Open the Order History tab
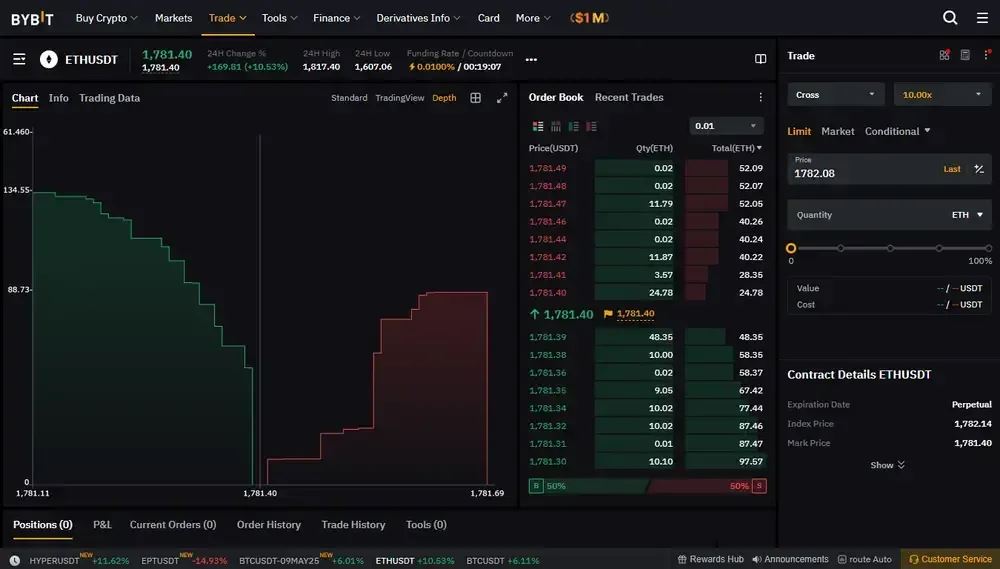The width and height of the screenshot is (1000, 569). click(x=268, y=524)
